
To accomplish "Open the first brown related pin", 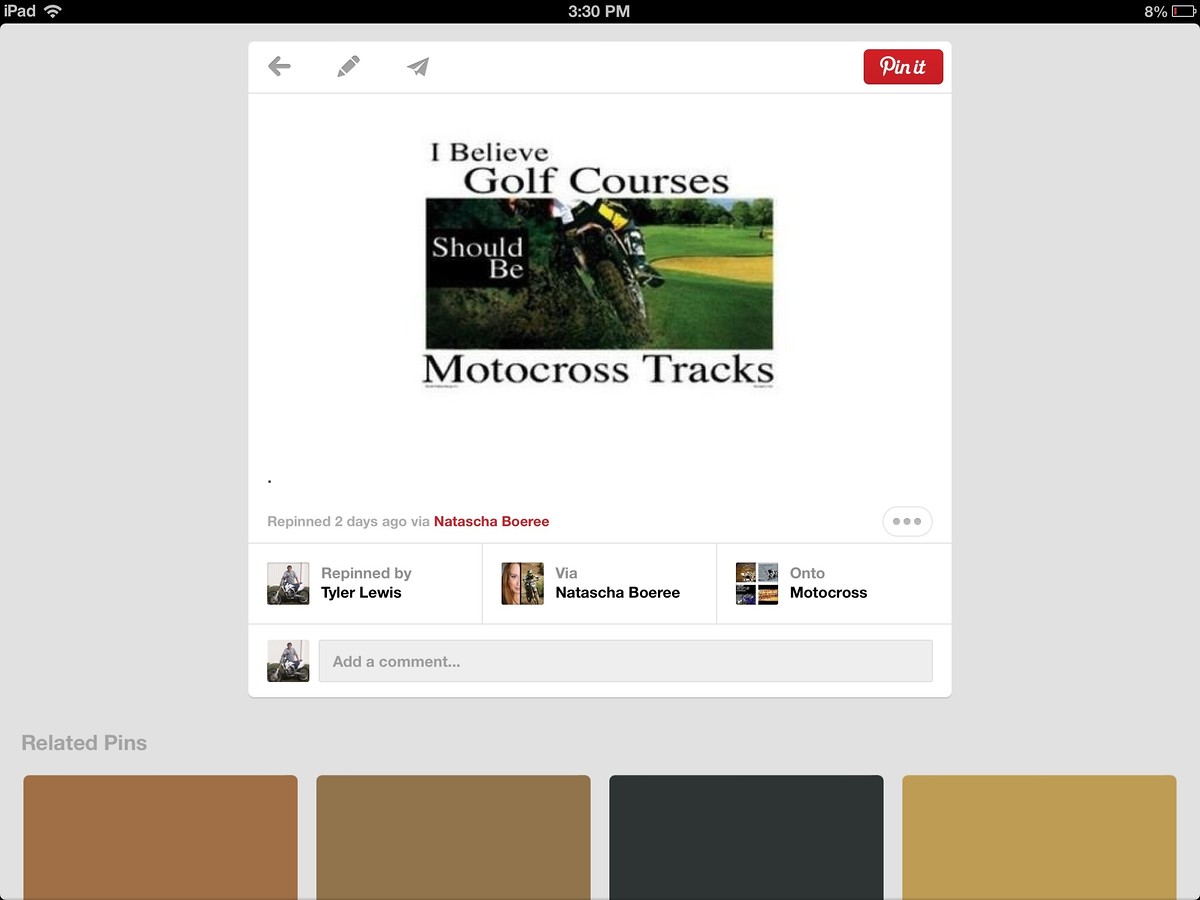I will pos(160,837).
